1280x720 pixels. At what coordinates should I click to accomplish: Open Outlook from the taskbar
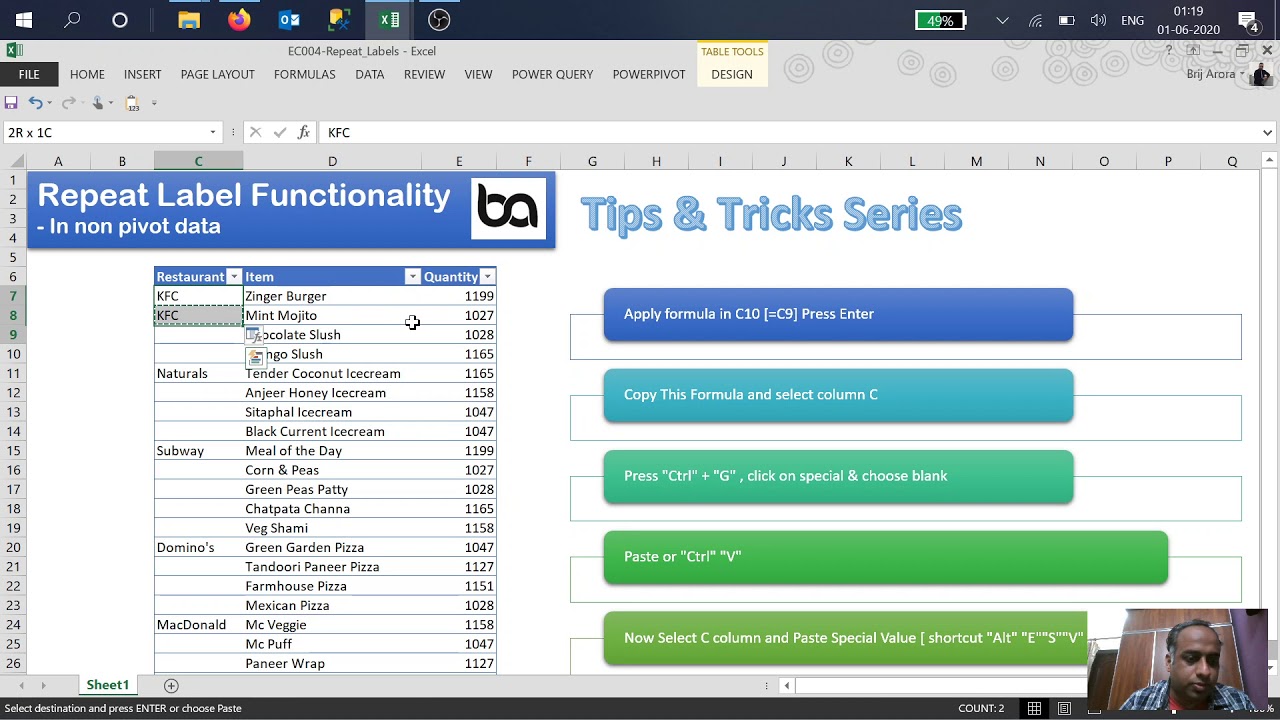pos(289,20)
